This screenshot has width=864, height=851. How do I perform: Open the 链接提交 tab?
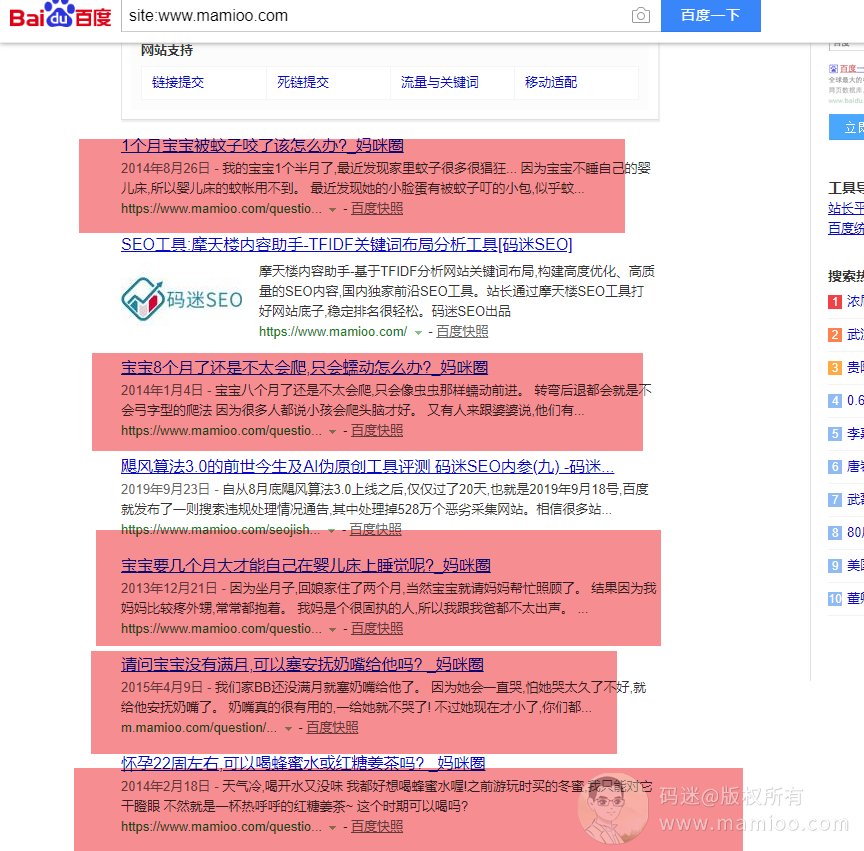pyautogui.click(x=178, y=82)
